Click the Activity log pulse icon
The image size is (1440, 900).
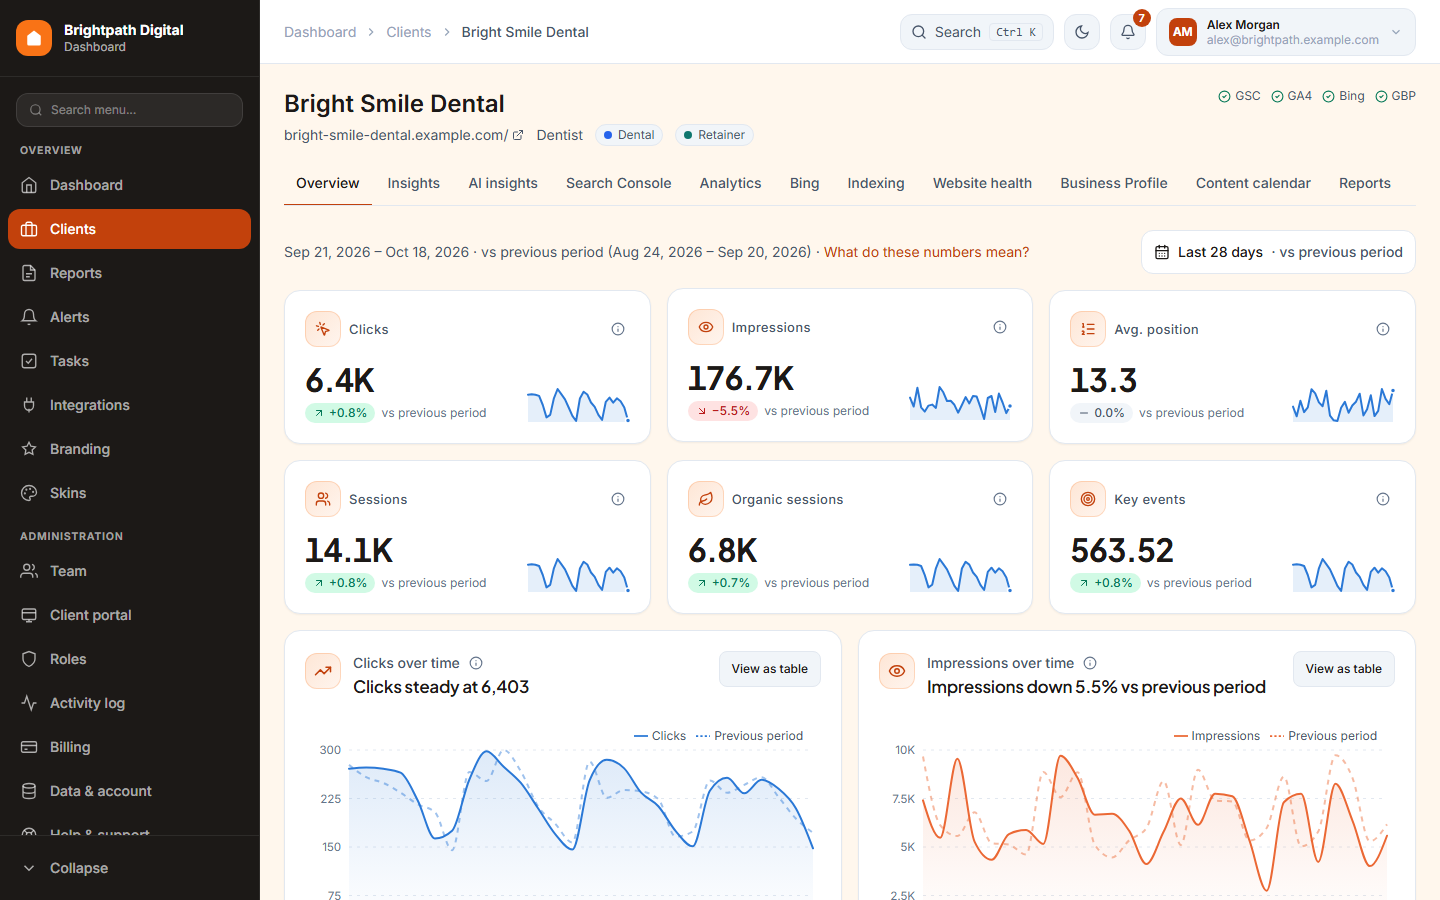[x=29, y=703]
